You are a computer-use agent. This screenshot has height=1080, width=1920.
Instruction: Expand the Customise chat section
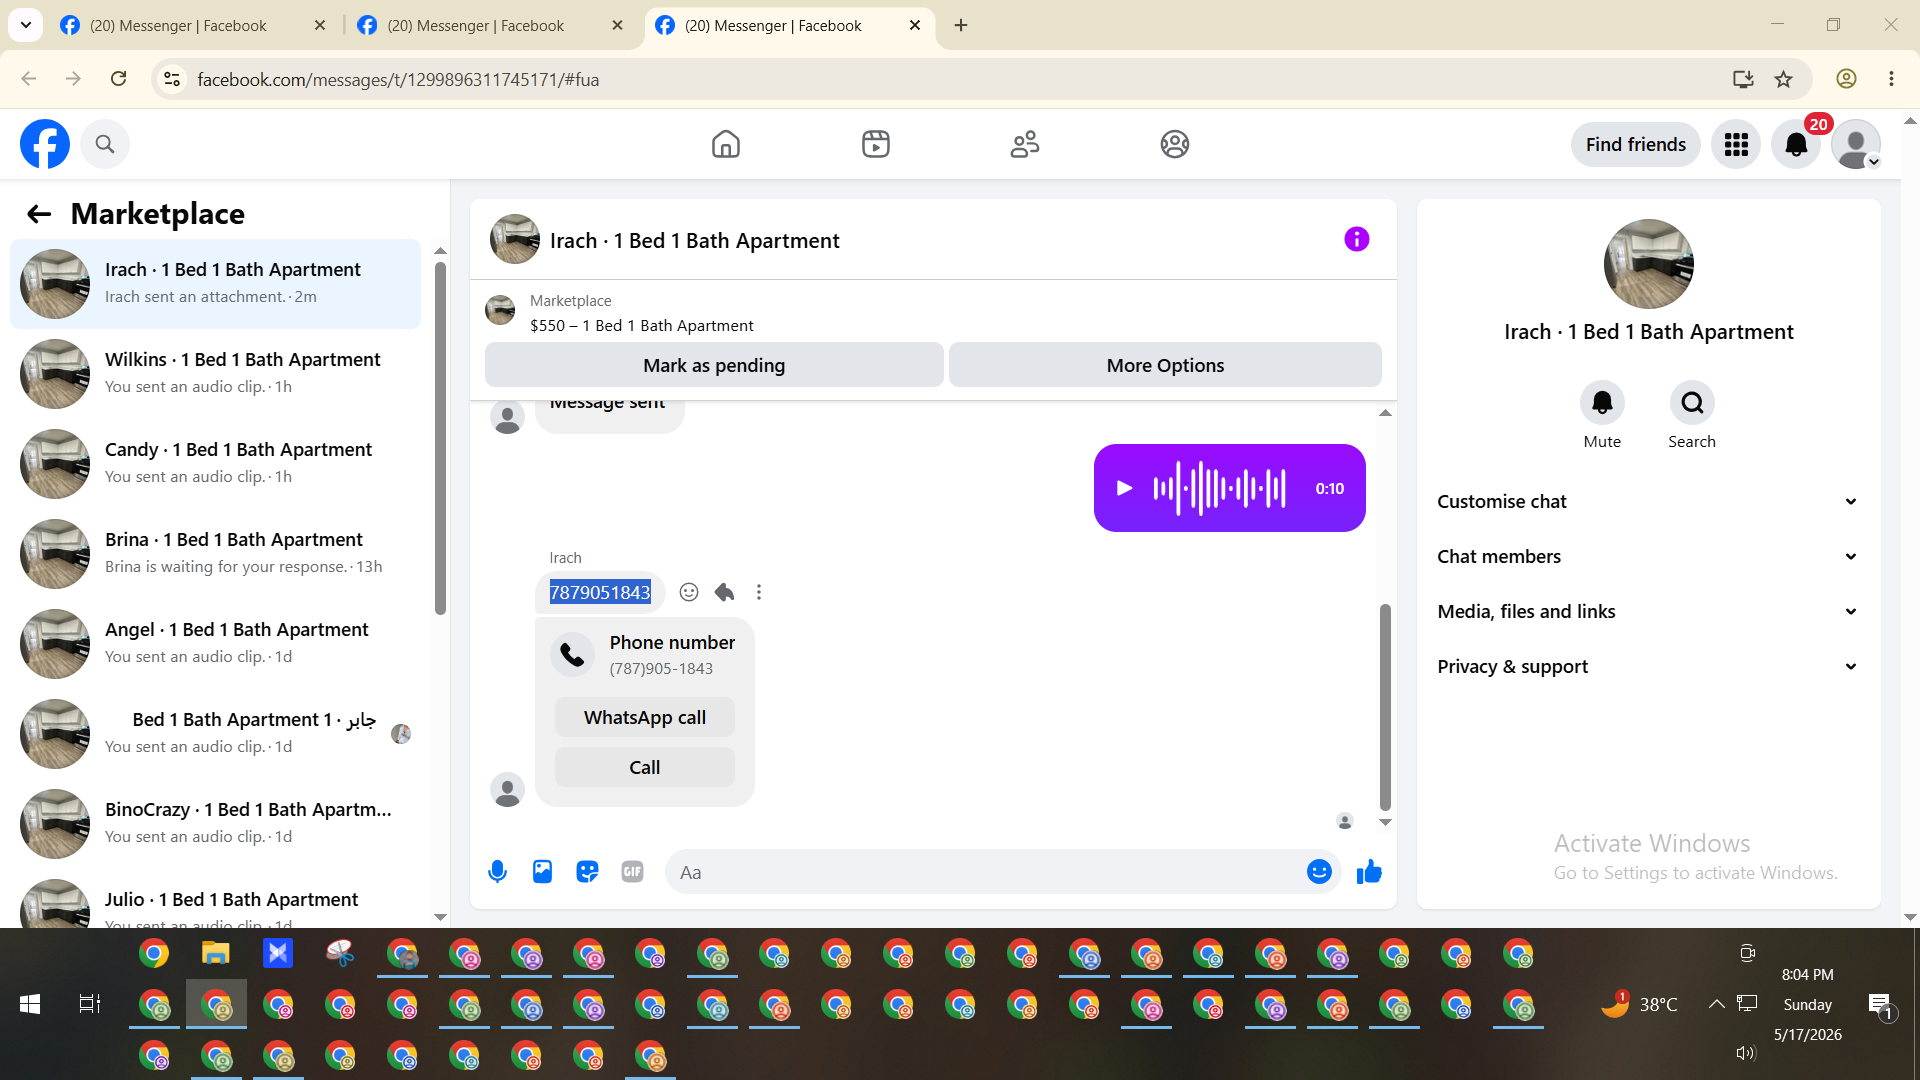point(1648,502)
